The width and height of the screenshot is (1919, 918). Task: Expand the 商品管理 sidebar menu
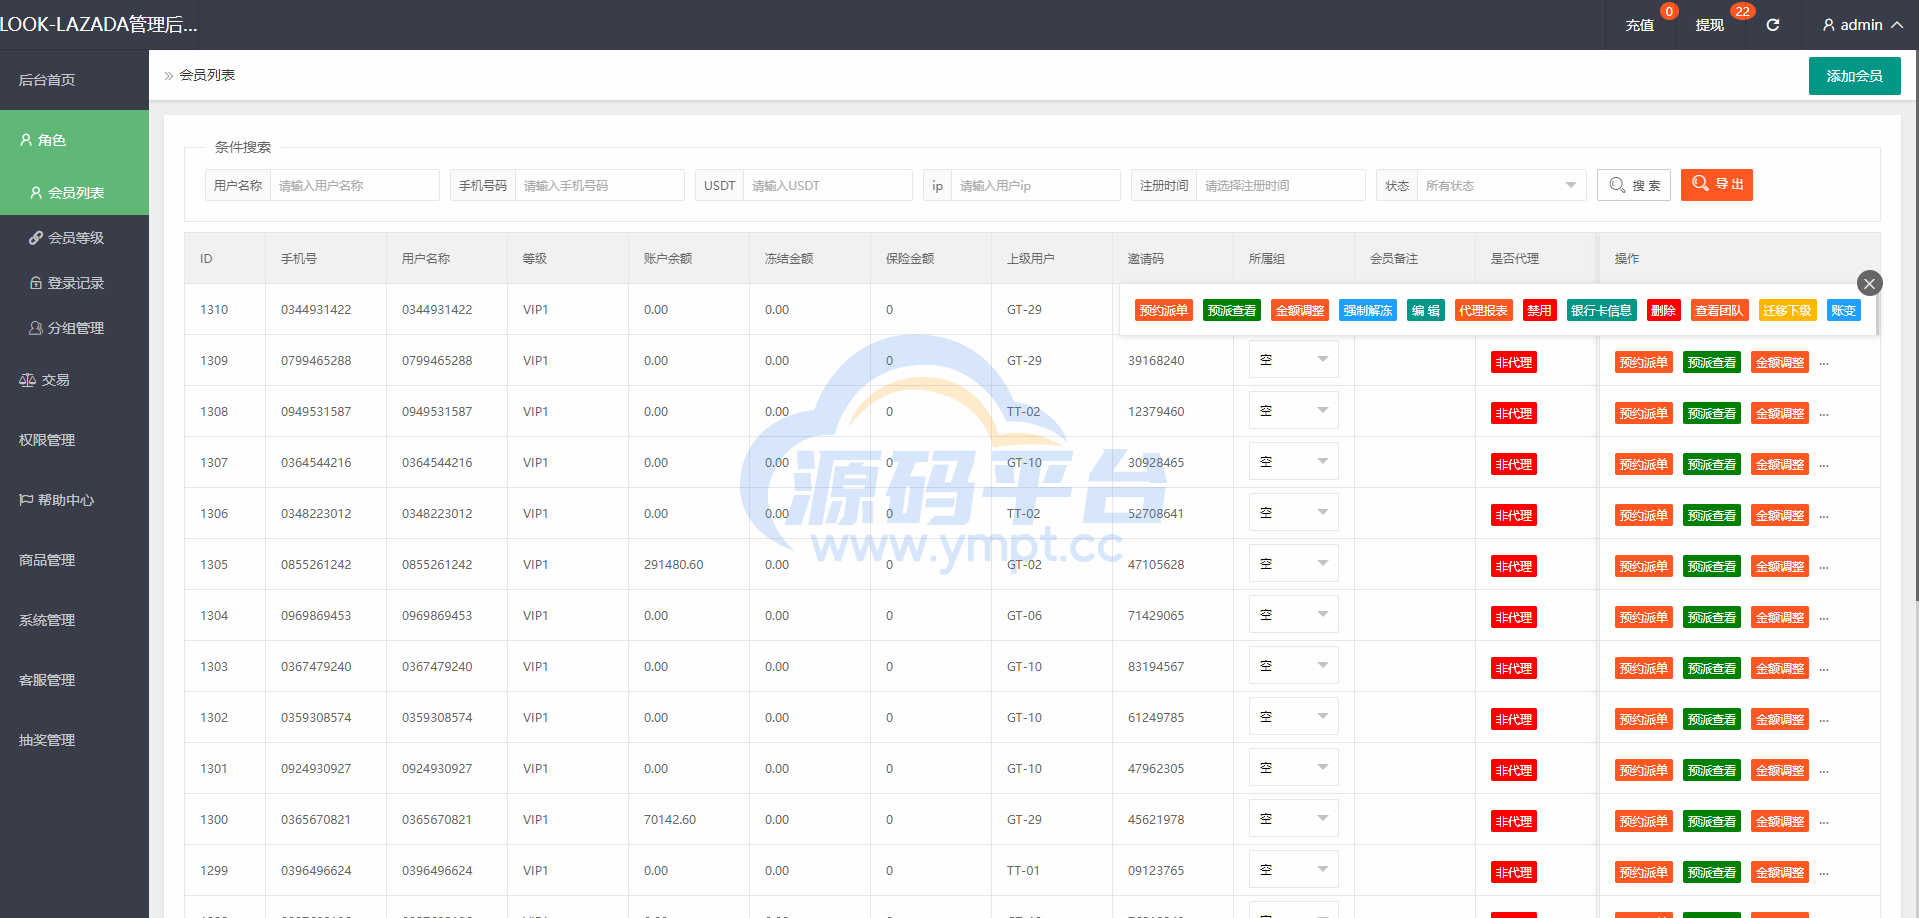coord(74,560)
